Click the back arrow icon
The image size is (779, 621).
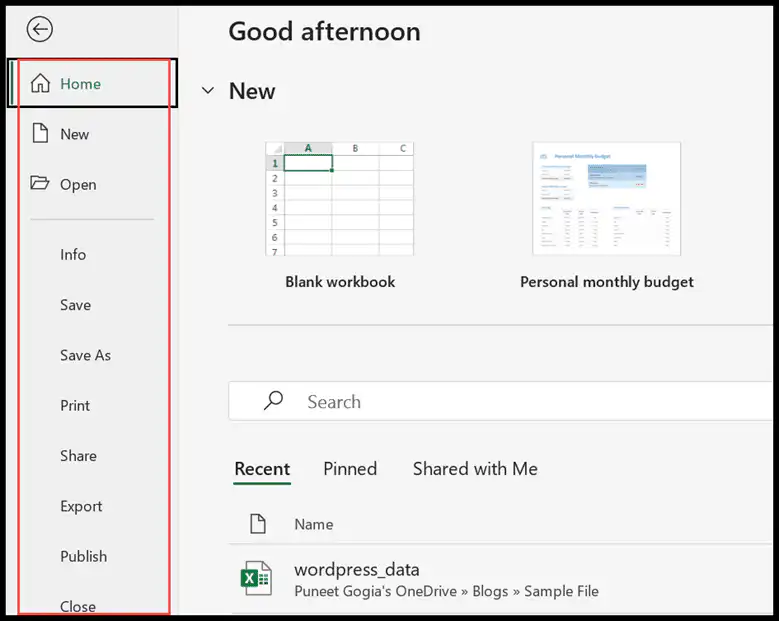(x=40, y=29)
